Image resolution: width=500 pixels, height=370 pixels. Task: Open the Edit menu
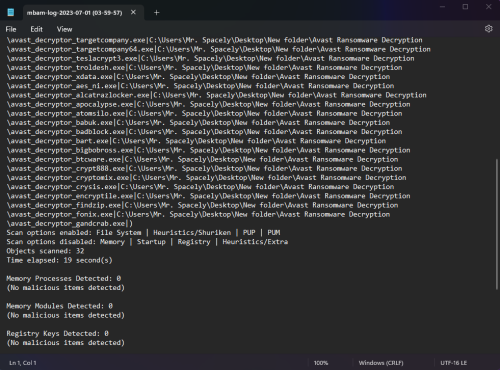click(36, 29)
